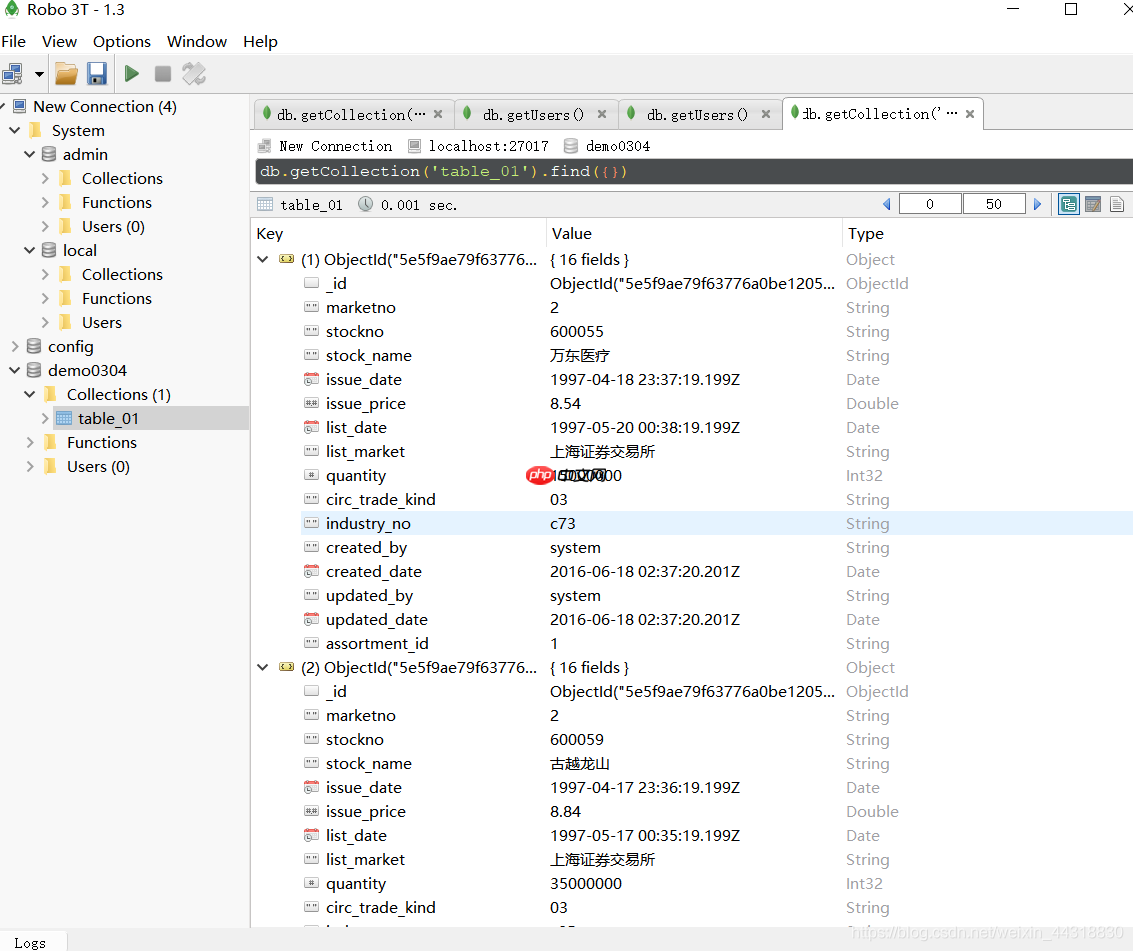Switch results to table view mode
Viewport: 1133px width, 951px height.
click(1093, 203)
